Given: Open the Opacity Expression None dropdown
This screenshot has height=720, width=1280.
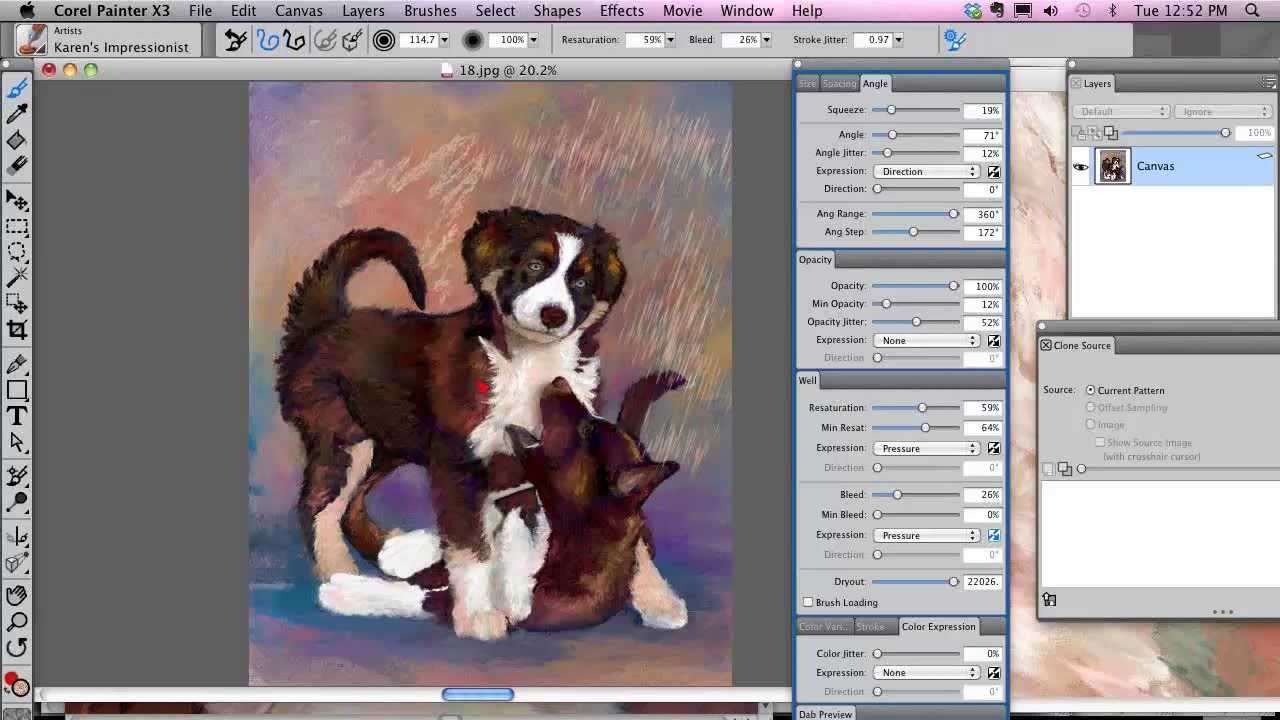Looking at the screenshot, I should 926,341.
